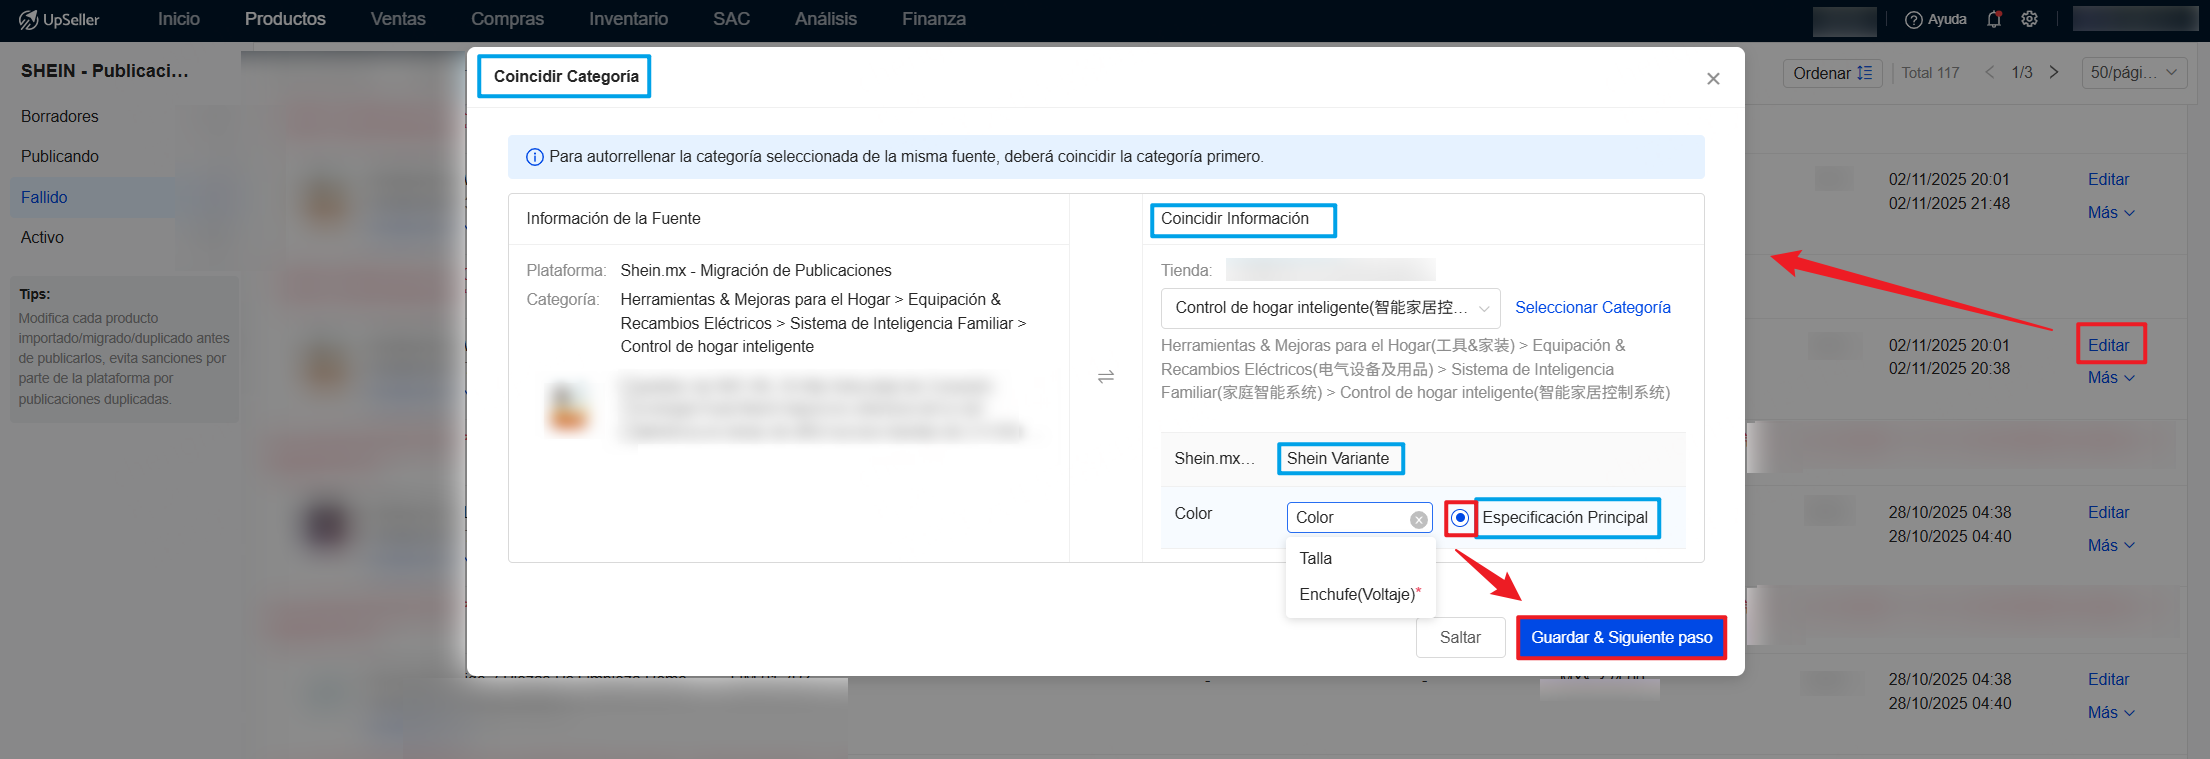The image size is (2210, 759).
Task: Click the Total 117 count text
Action: 1930,73
